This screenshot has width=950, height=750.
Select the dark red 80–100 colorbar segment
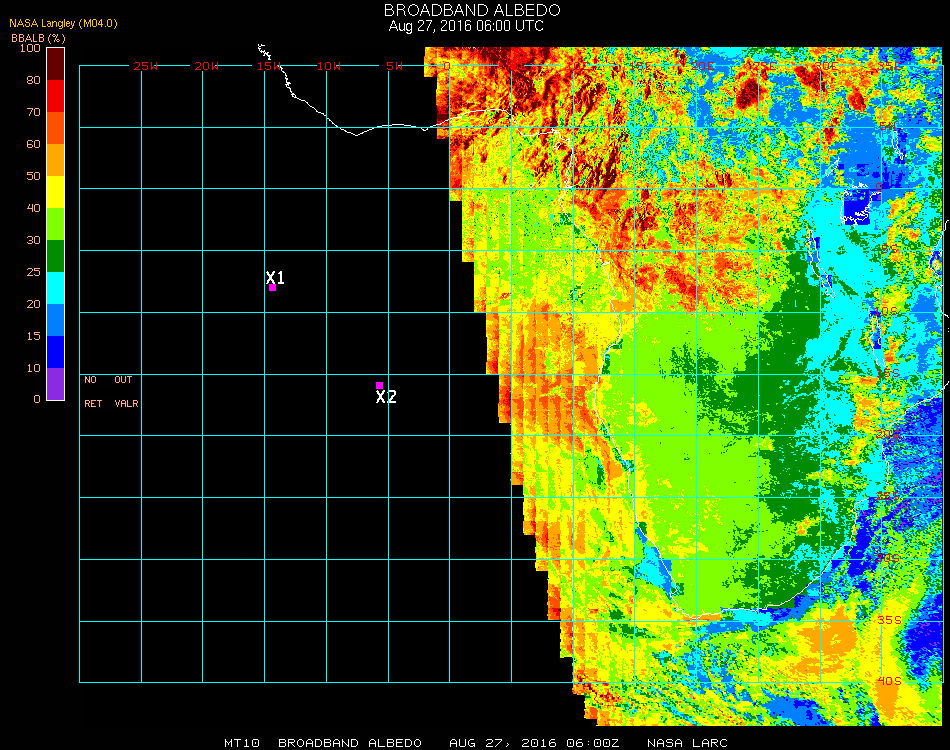(x=55, y=63)
